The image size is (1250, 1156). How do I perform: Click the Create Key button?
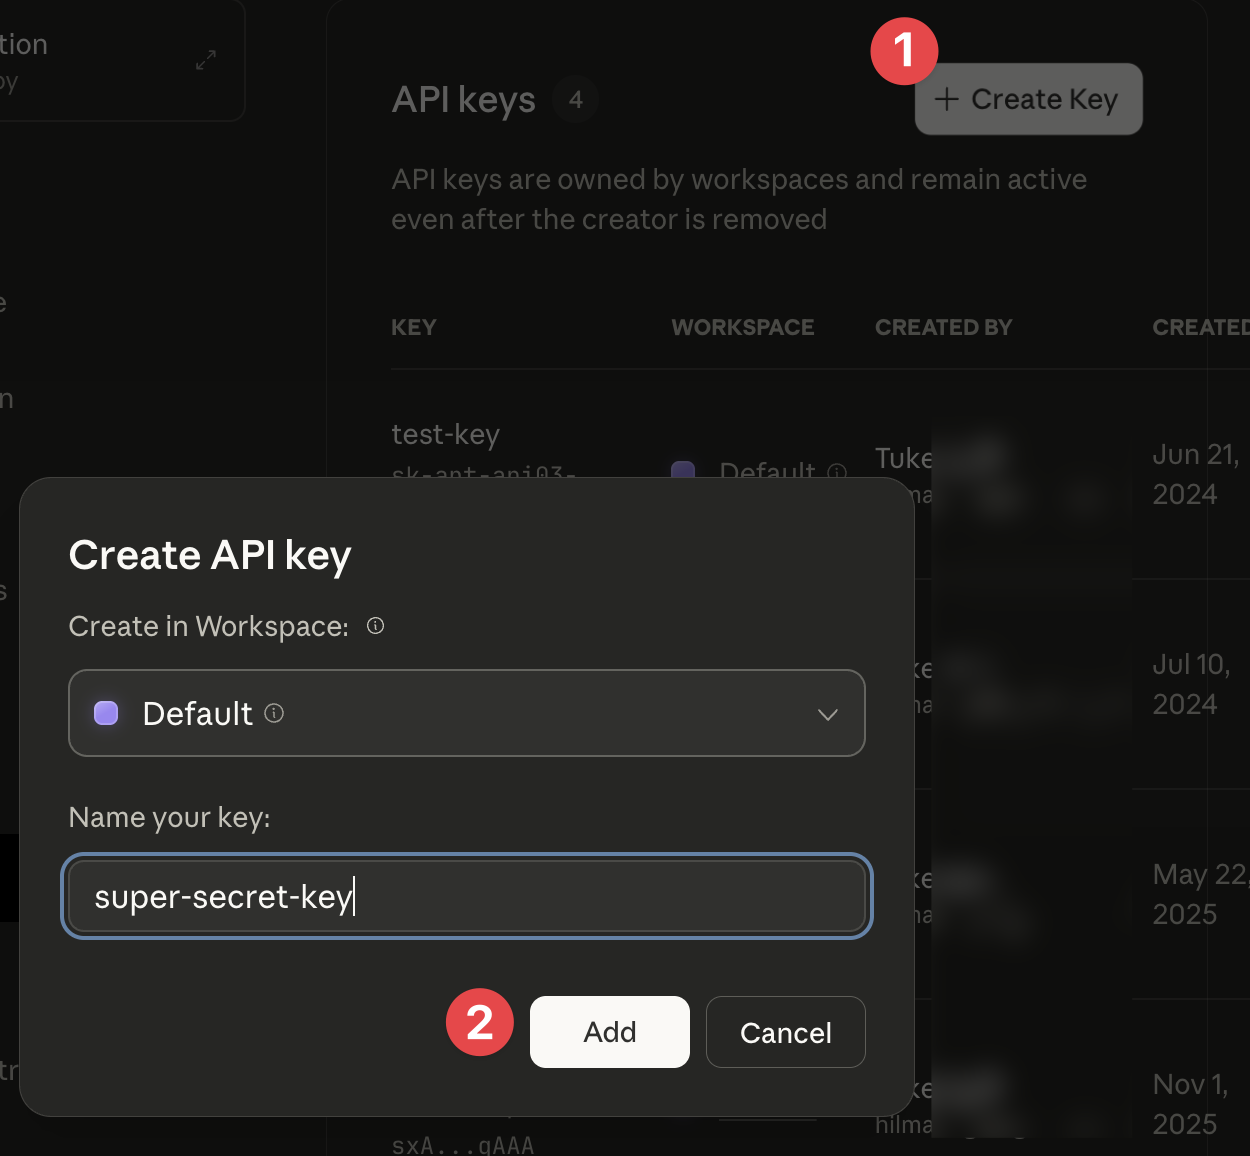1028,99
